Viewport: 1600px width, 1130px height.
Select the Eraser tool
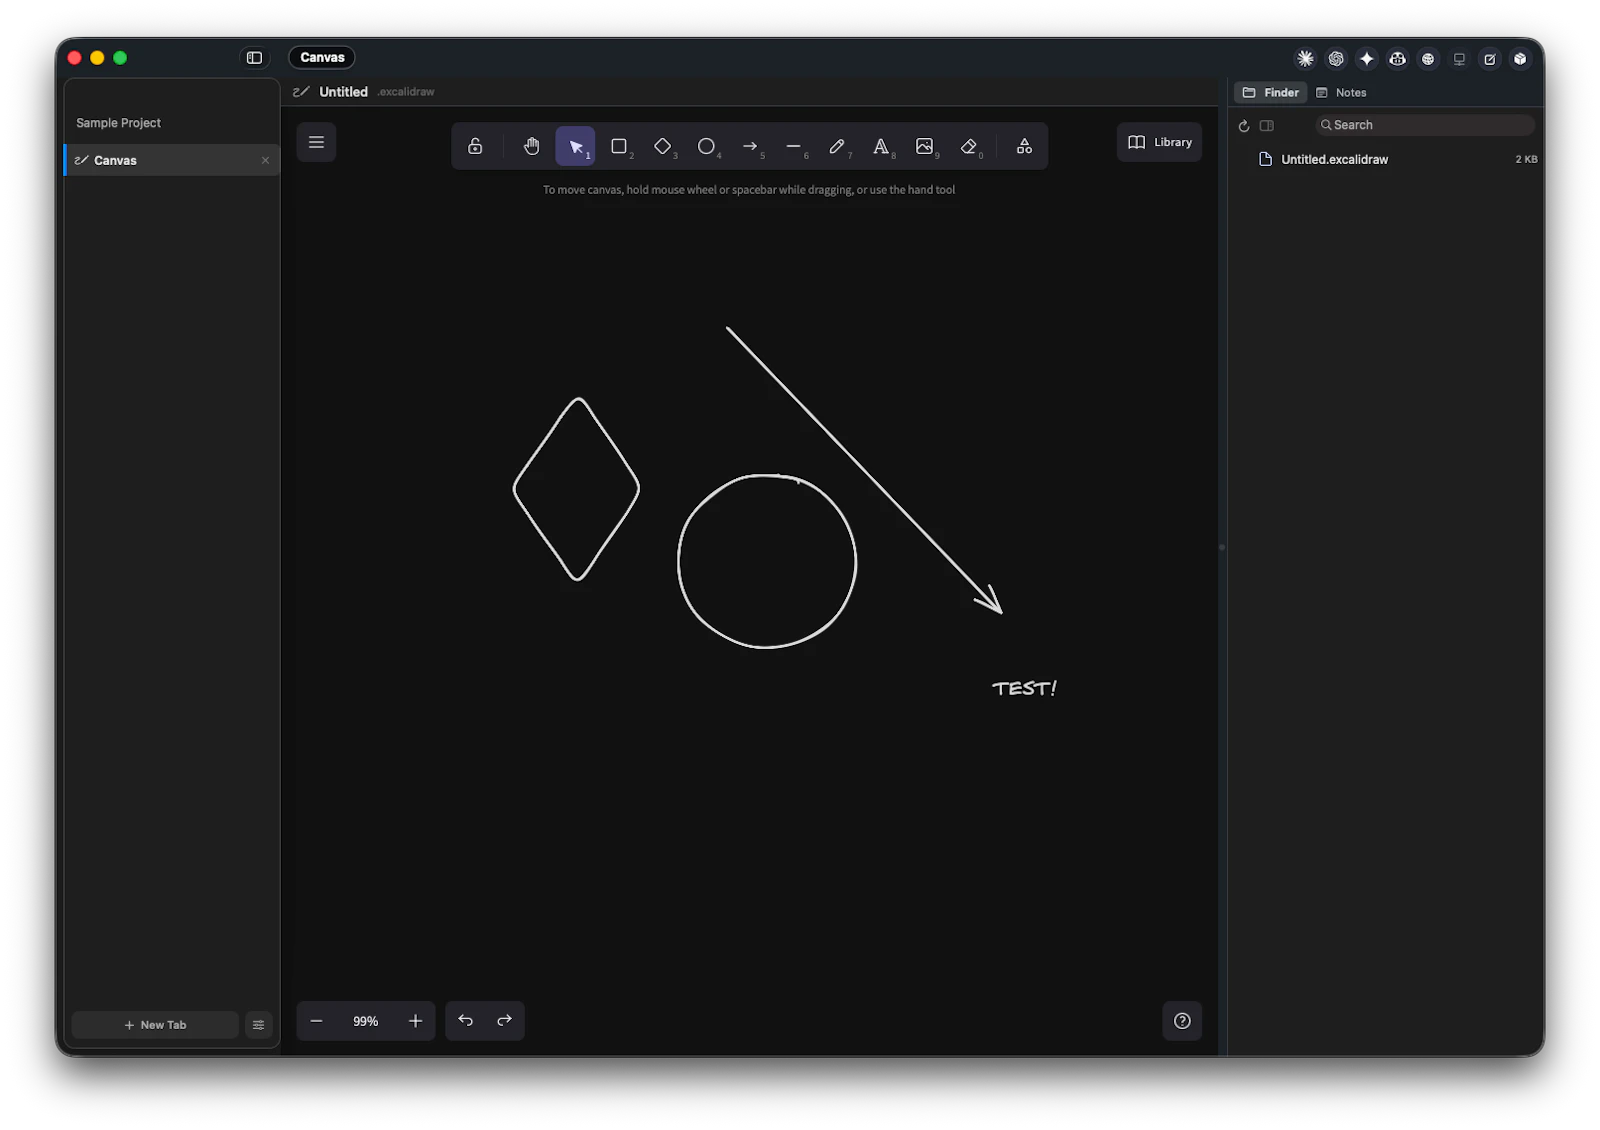[x=969, y=146]
